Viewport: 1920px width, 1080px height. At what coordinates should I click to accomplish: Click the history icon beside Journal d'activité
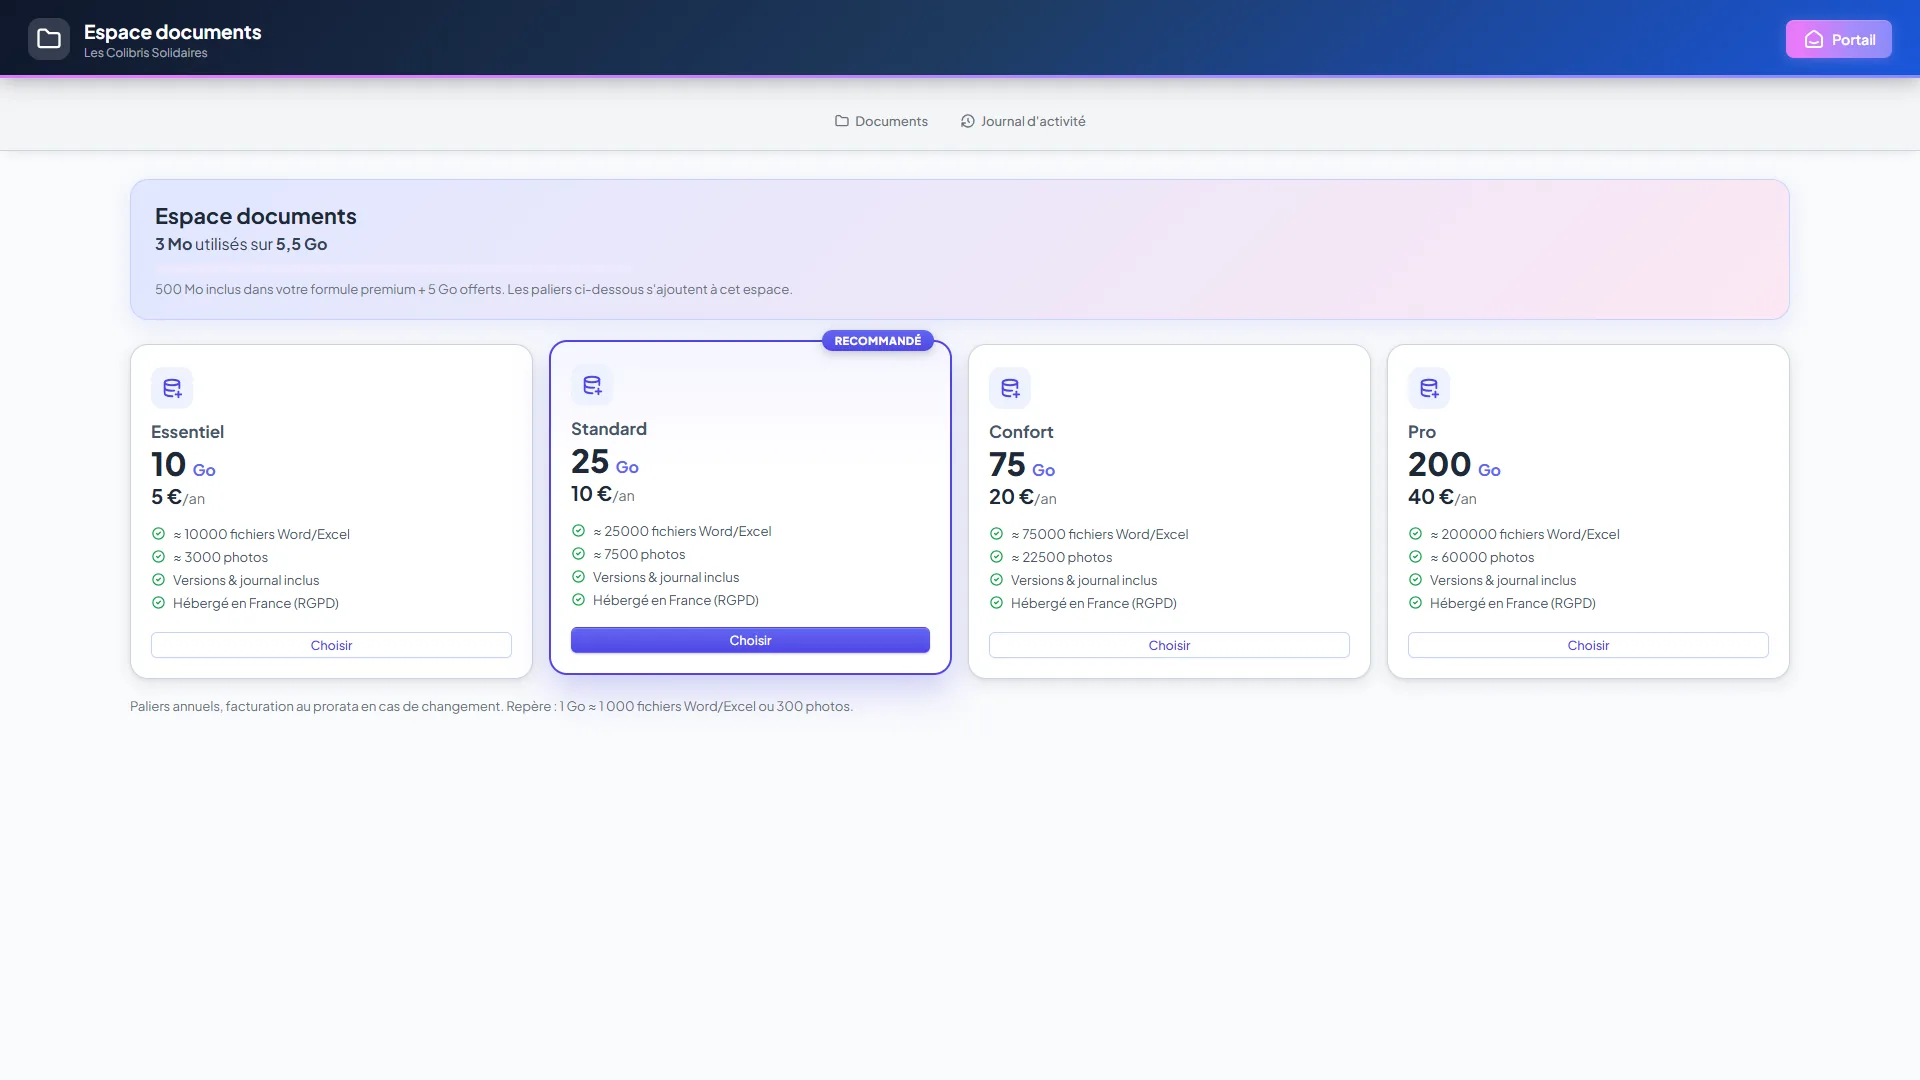(968, 121)
